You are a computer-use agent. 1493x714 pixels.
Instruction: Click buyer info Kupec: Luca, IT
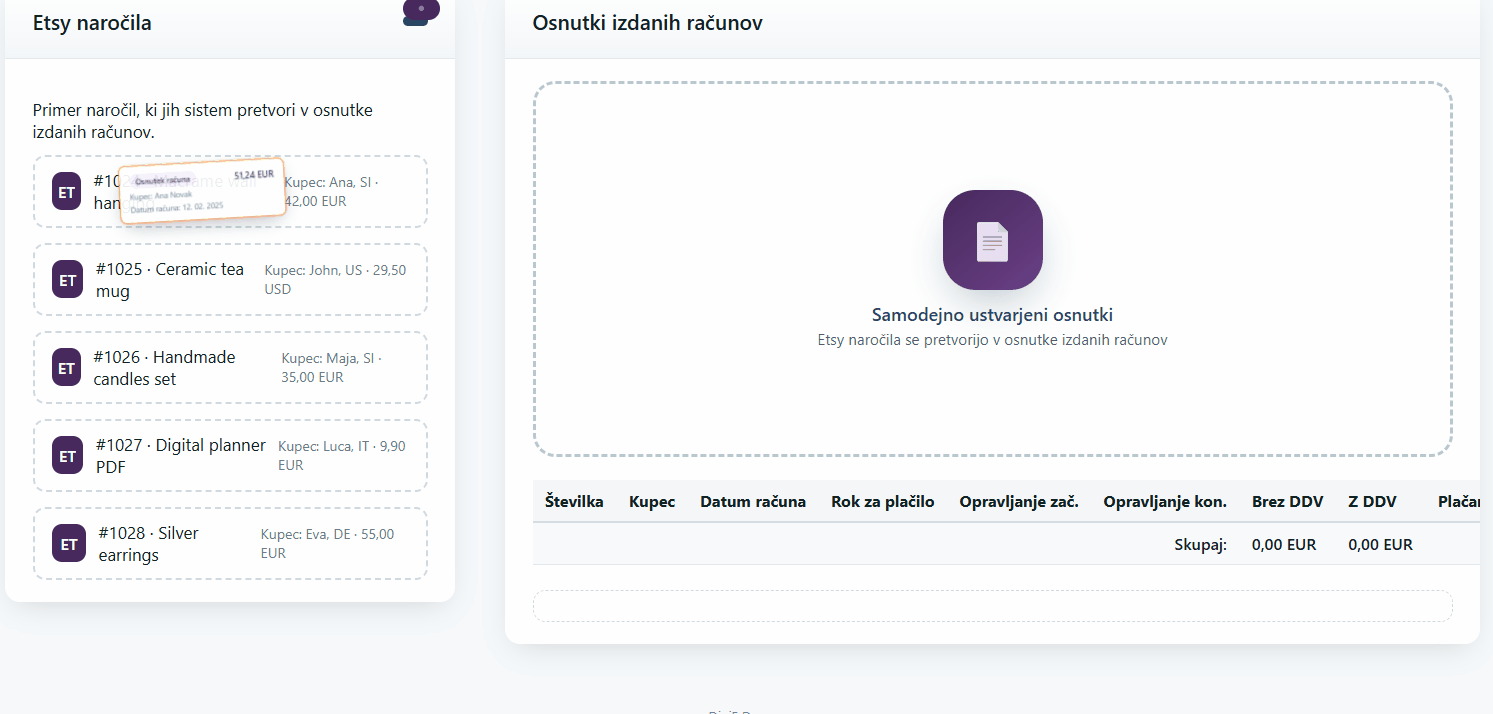tap(342, 456)
